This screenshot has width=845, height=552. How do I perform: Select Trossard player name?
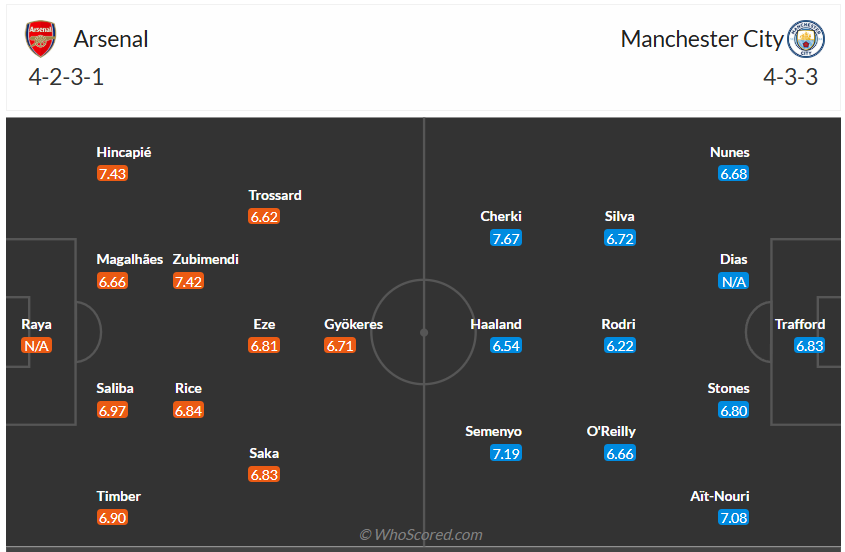(275, 195)
